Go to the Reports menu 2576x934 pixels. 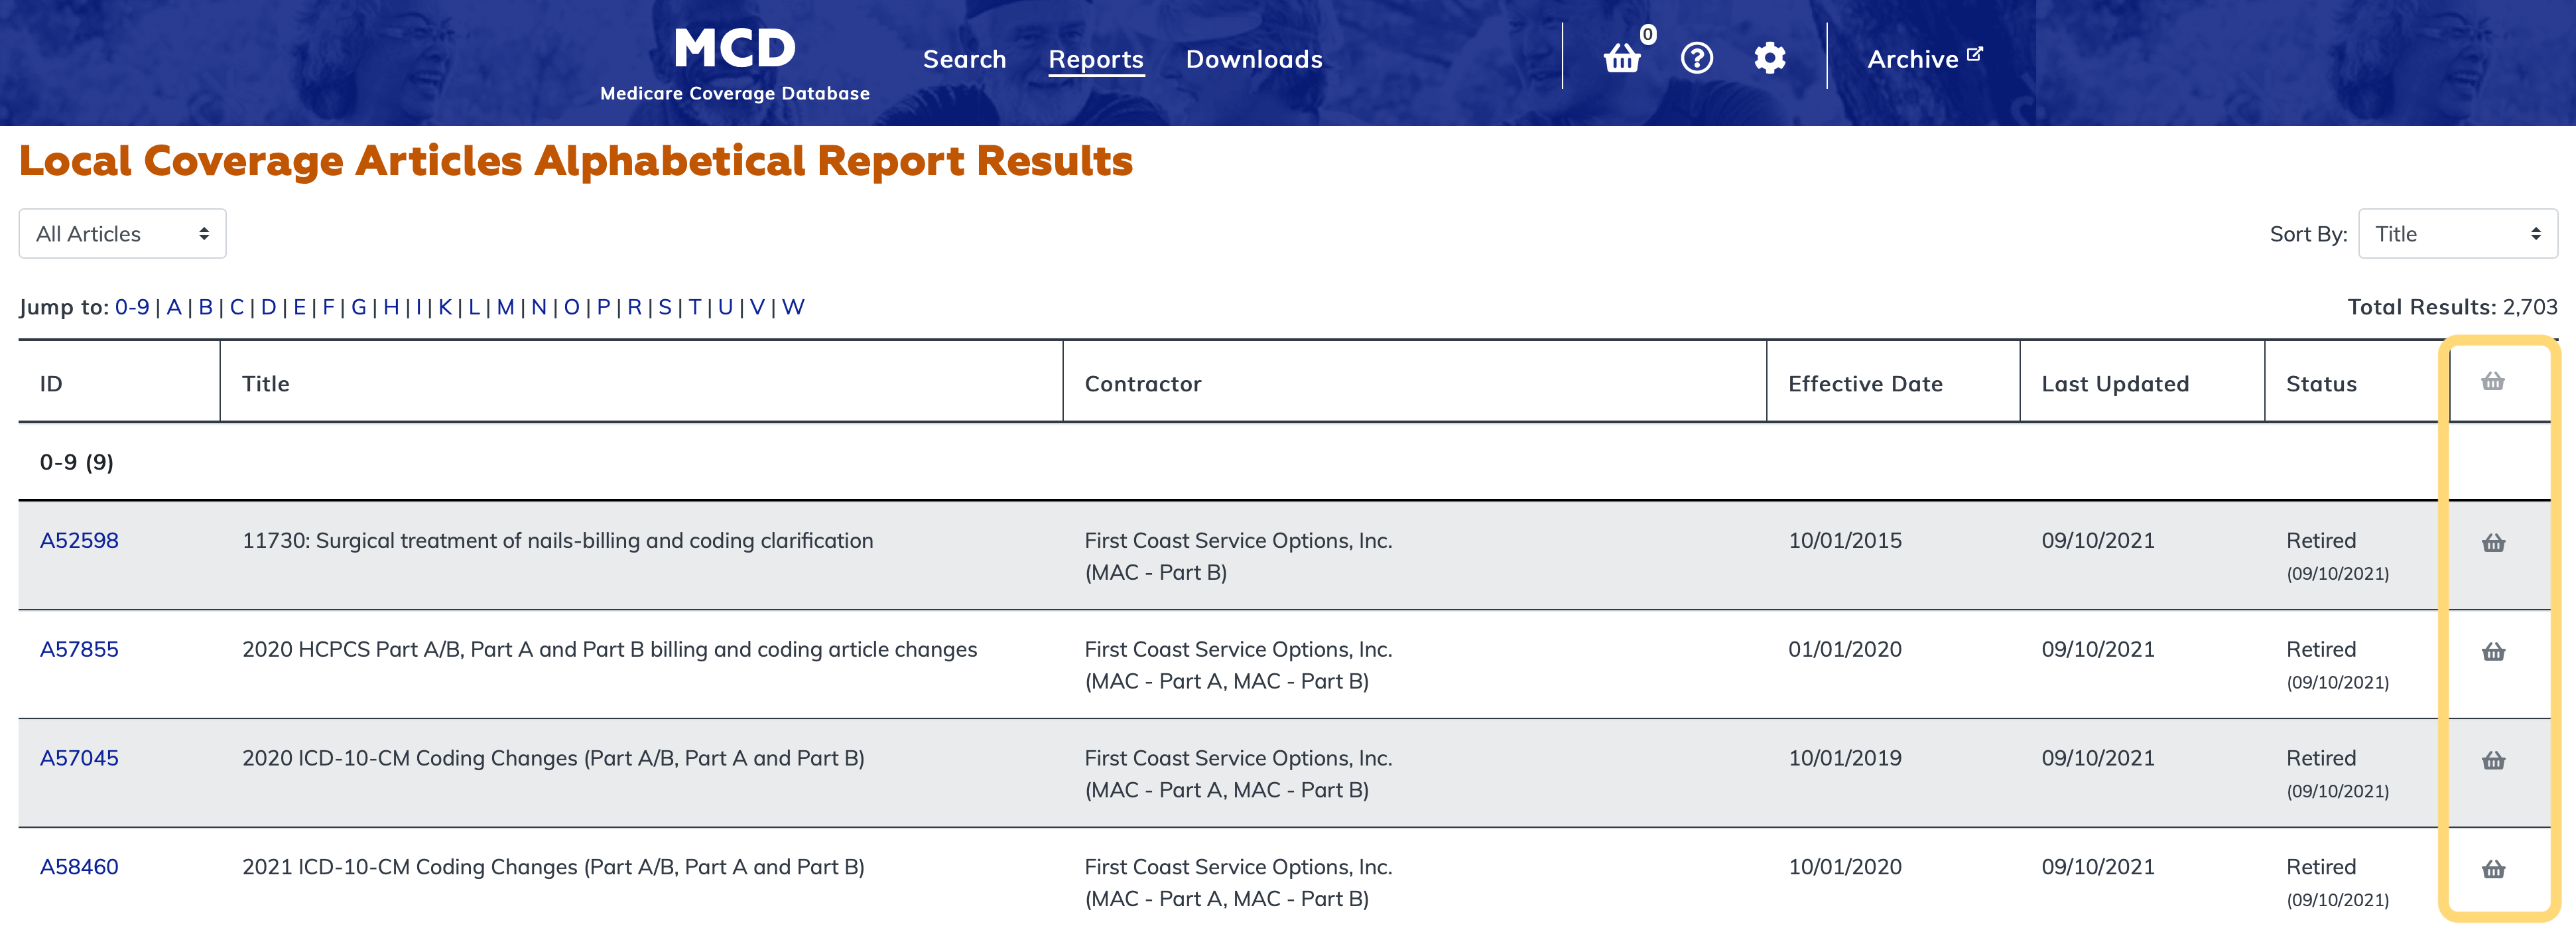coord(1095,59)
